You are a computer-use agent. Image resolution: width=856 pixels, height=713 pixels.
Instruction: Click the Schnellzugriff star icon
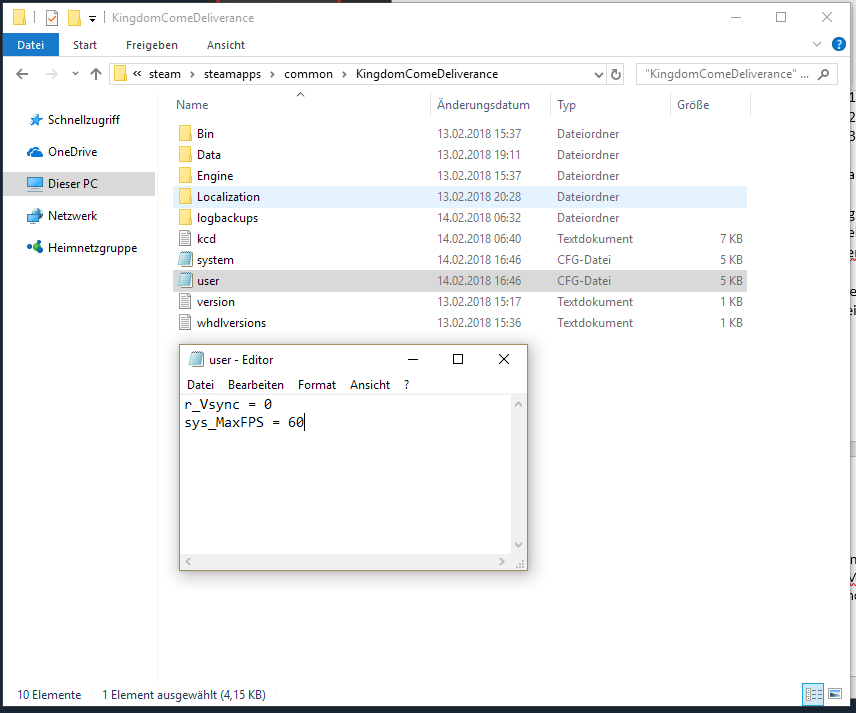[35, 120]
